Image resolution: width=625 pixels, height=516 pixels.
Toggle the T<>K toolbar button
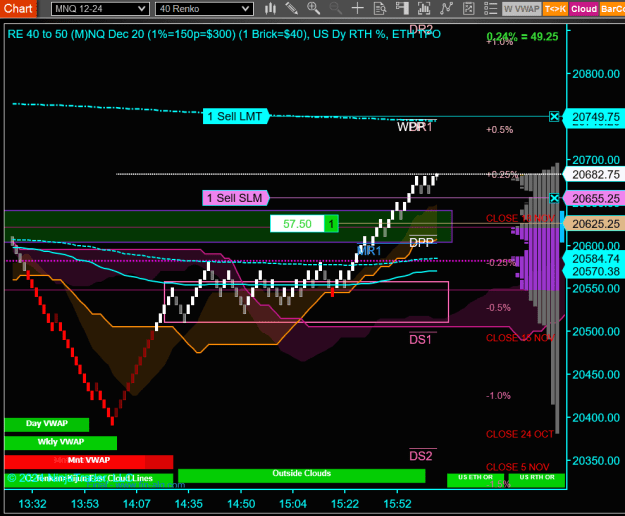[x=555, y=9]
